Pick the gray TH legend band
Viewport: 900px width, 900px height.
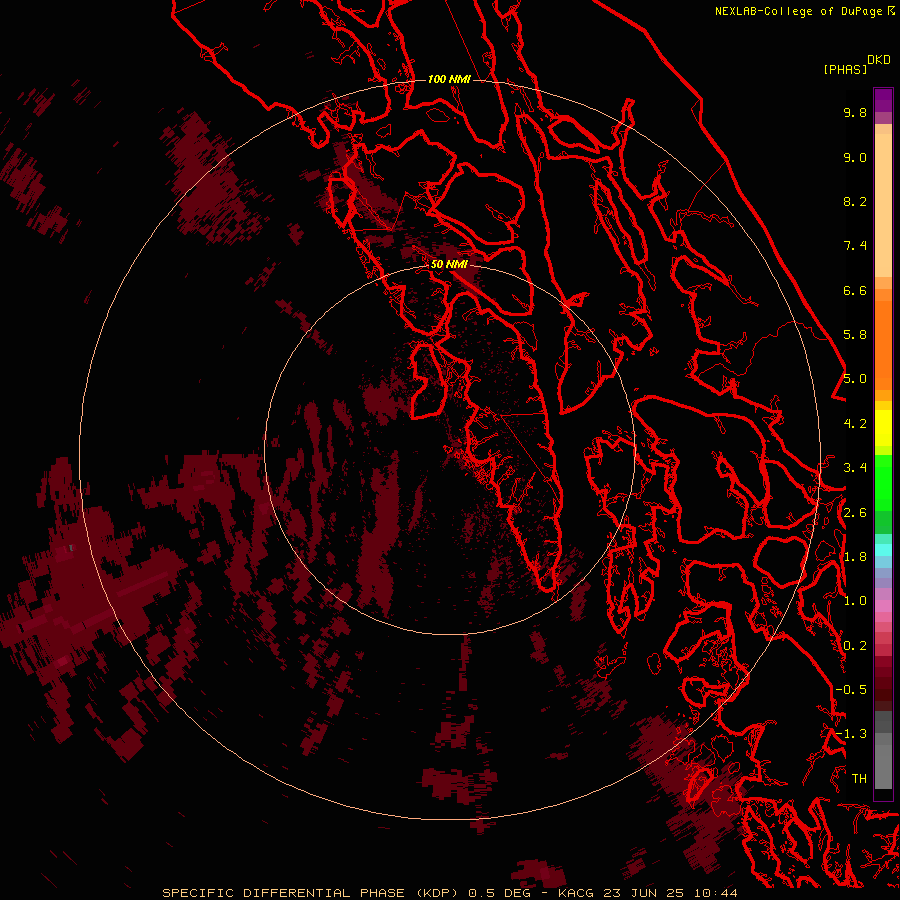pyautogui.click(x=883, y=766)
